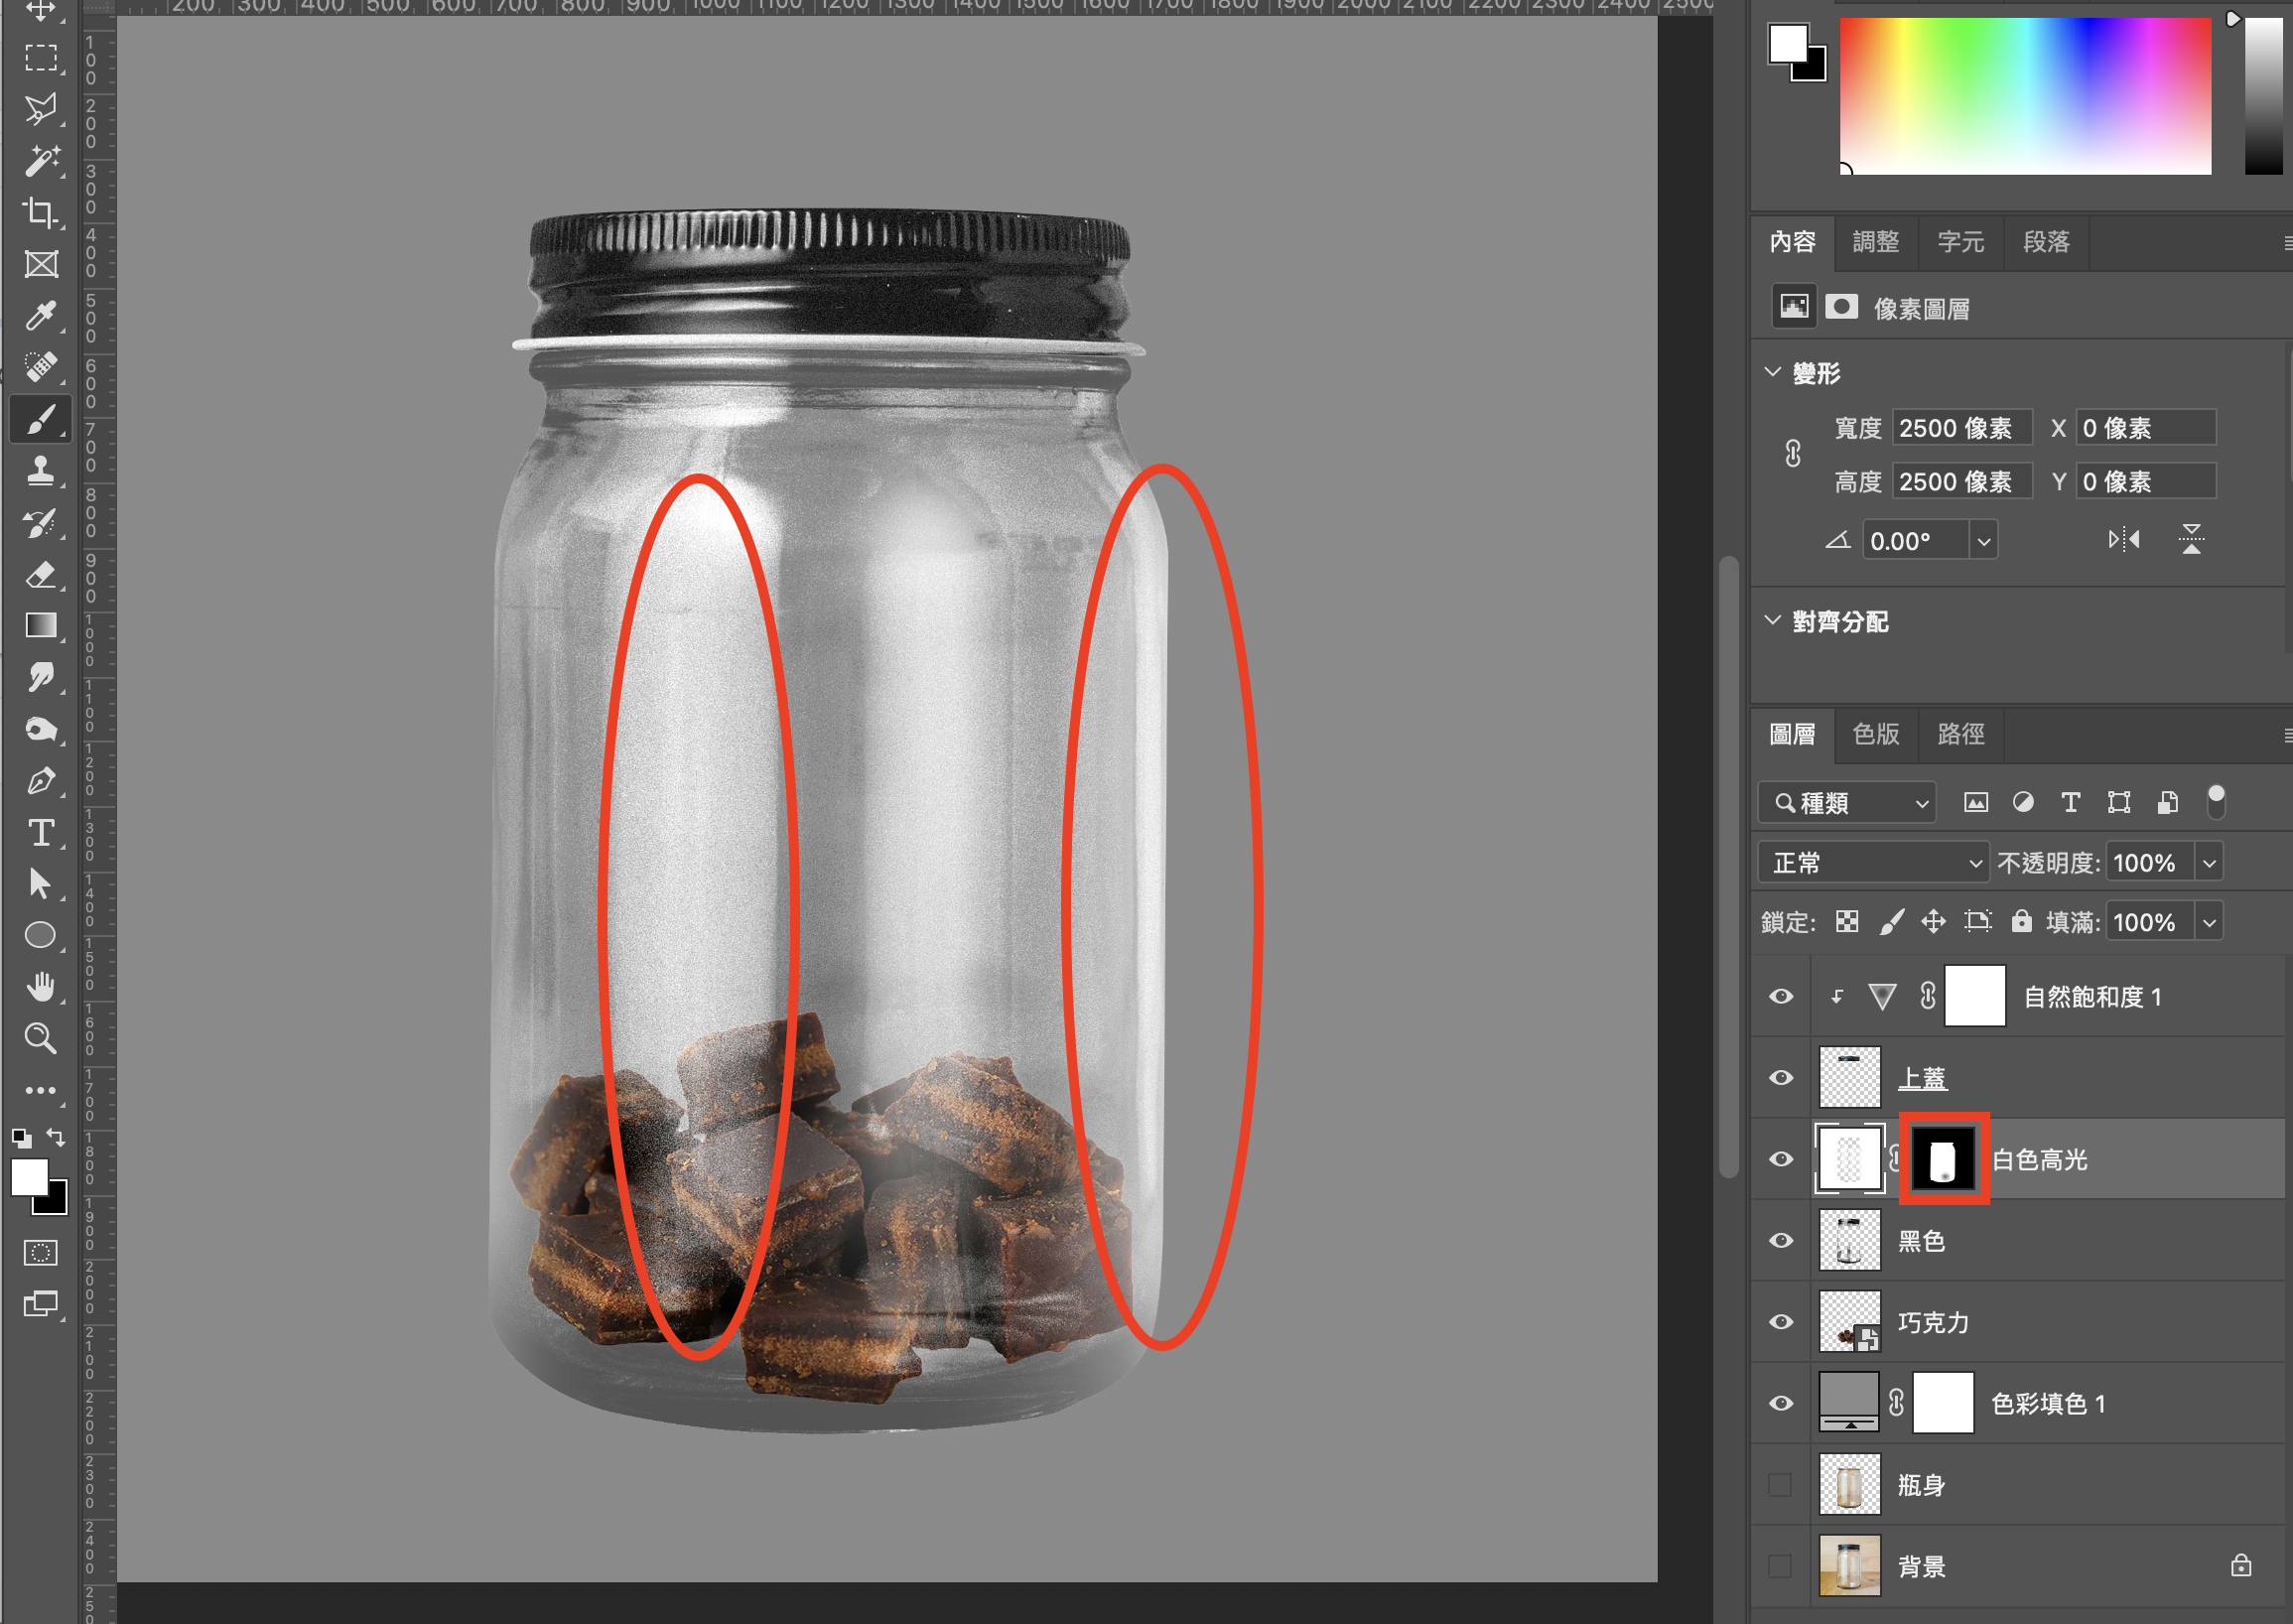2293x1624 pixels.
Task: Filter layers by type layers
Action: tap(2071, 802)
